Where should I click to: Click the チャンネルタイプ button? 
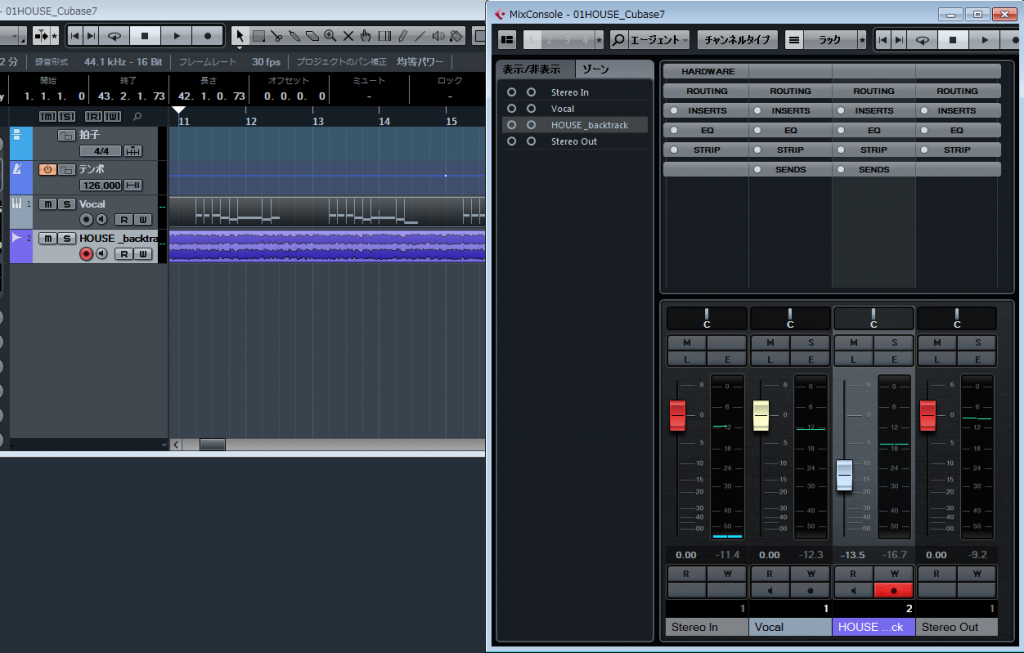pyautogui.click(x=737, y=40)
